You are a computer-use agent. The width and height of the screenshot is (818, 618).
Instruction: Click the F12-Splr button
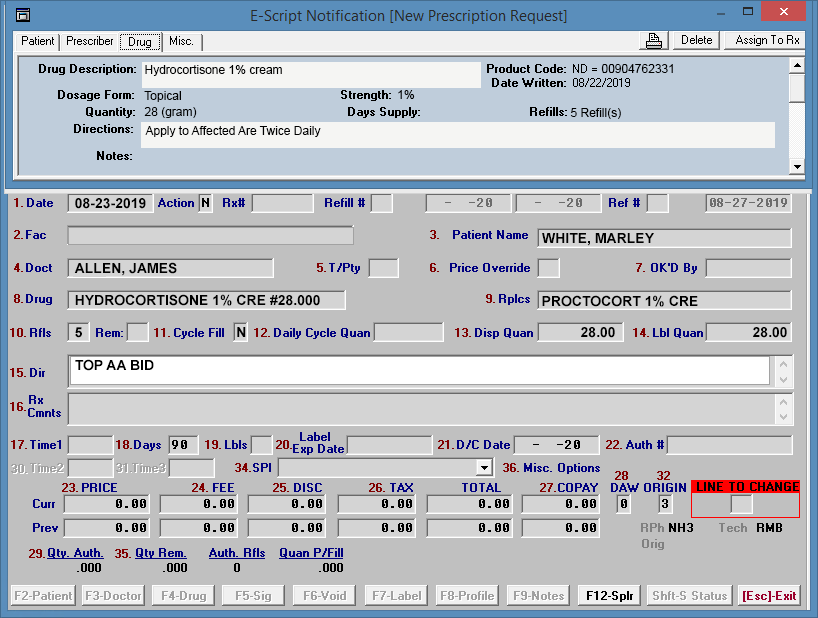[x=608, y=595]
